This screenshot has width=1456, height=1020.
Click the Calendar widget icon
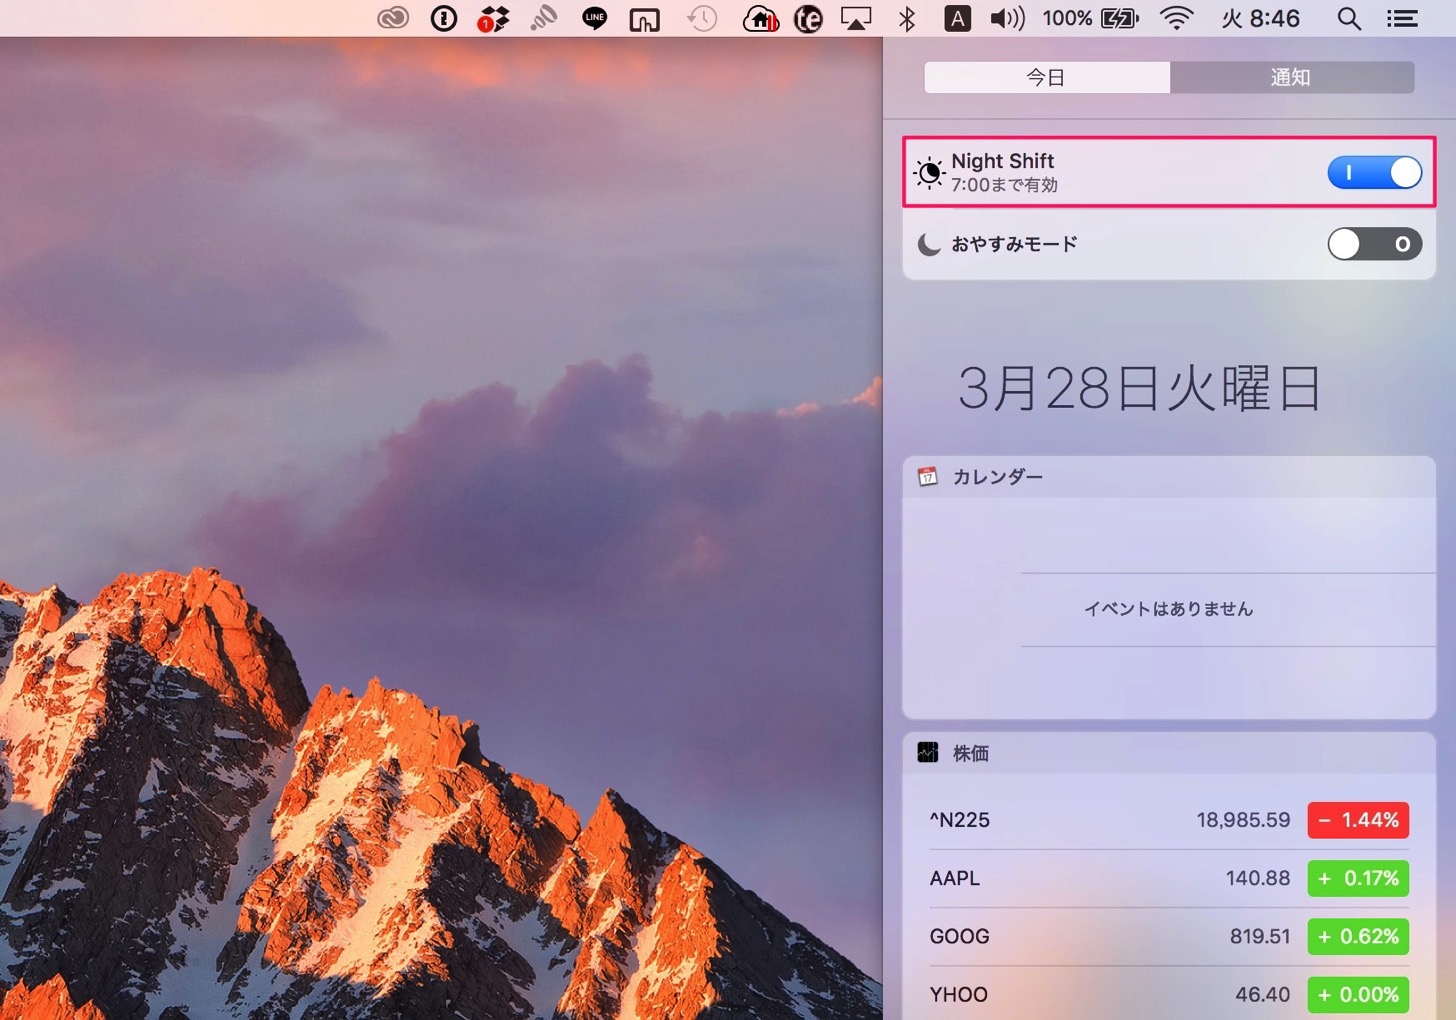click(x=928, y=477)
